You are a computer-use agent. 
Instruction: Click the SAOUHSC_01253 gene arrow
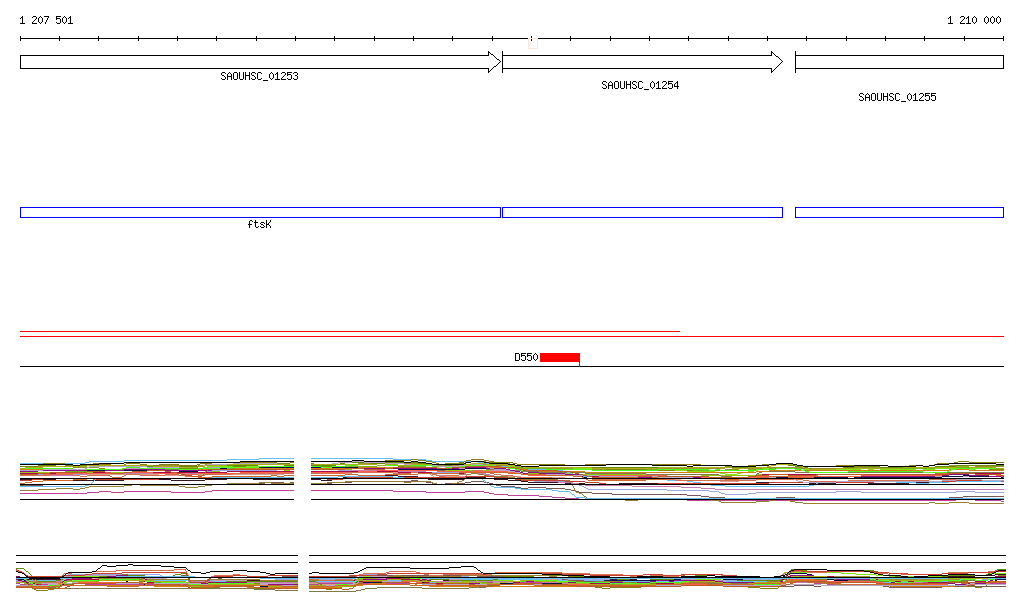[255, 62]
